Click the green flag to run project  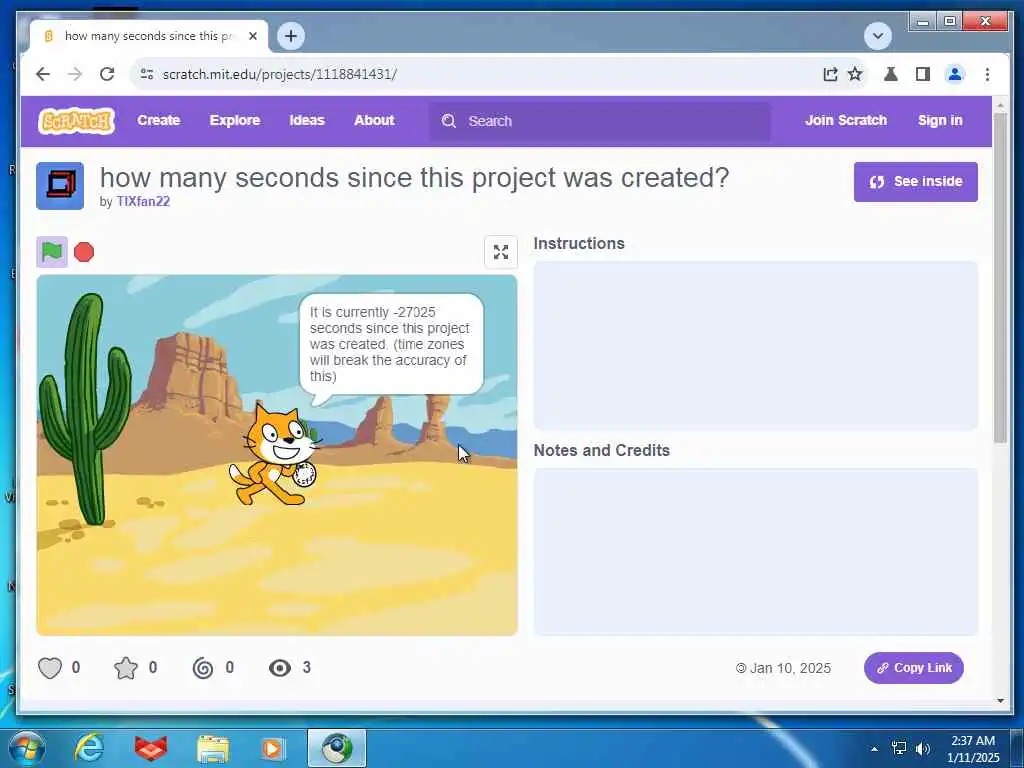[52, 252]
